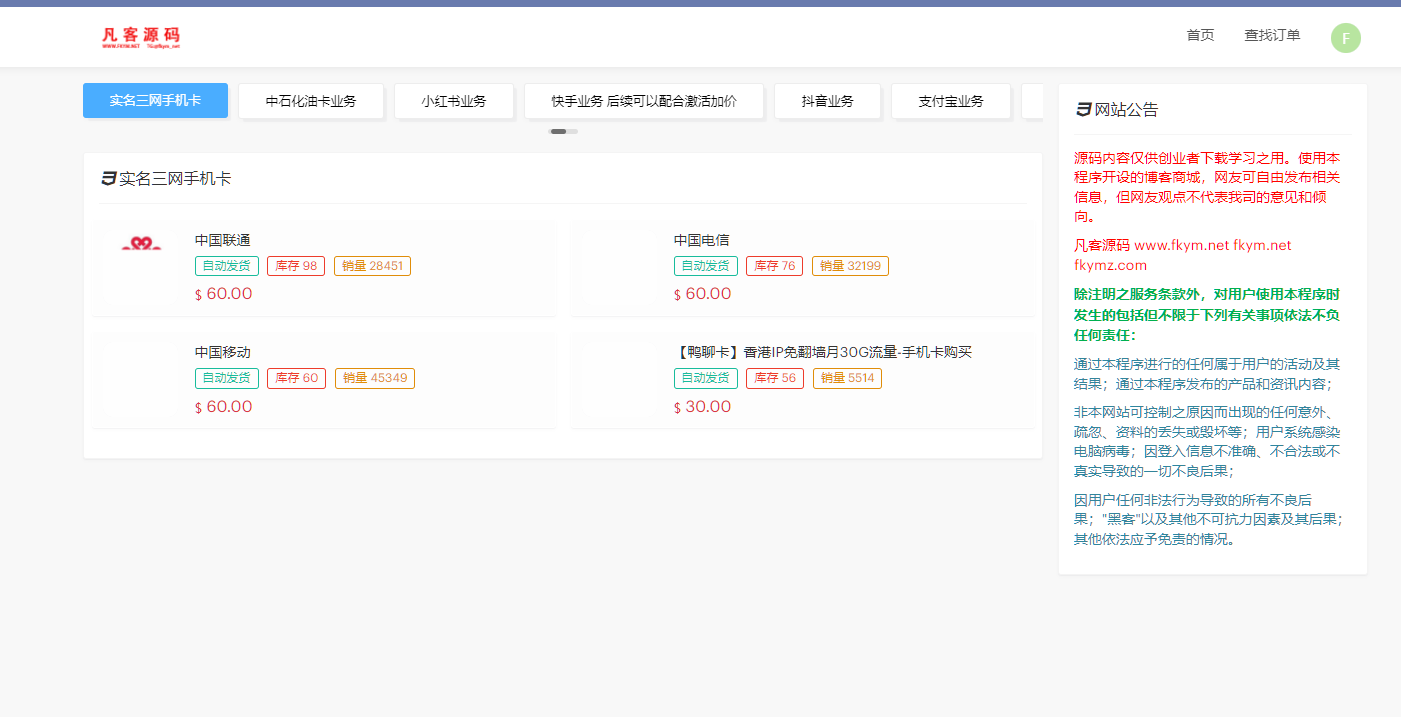The image size is (1401, 717).
Task: Click the category tabs horizontal scroll indicator
Action: (x=564, y=131)
